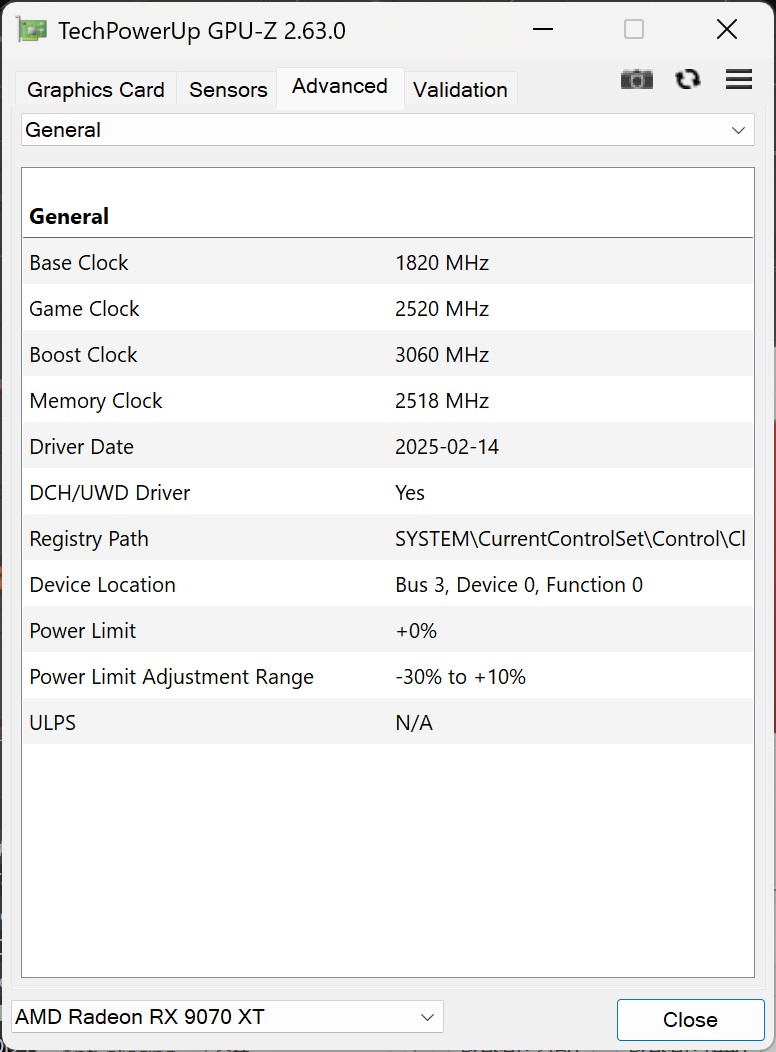Expand the General category dropdown
Image resolution: width=776 pixels, height=1052 pixels.
pyautogui.click(x=388, y=130)
